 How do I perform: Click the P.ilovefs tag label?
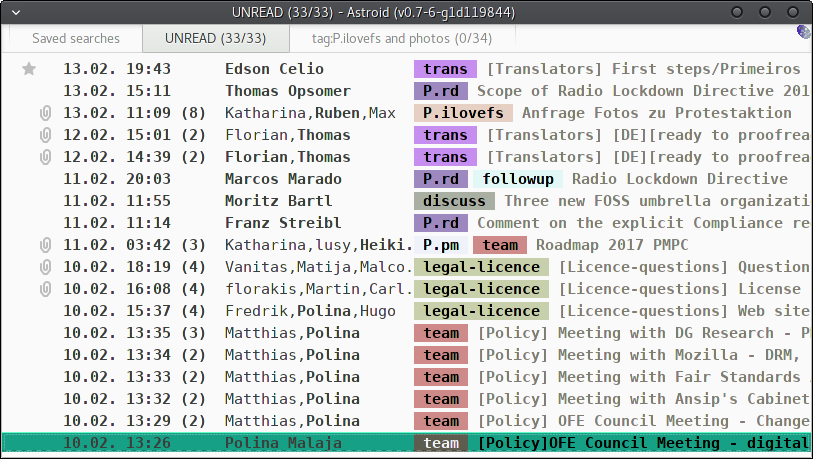pyautogui.click(x=463, y=113)
